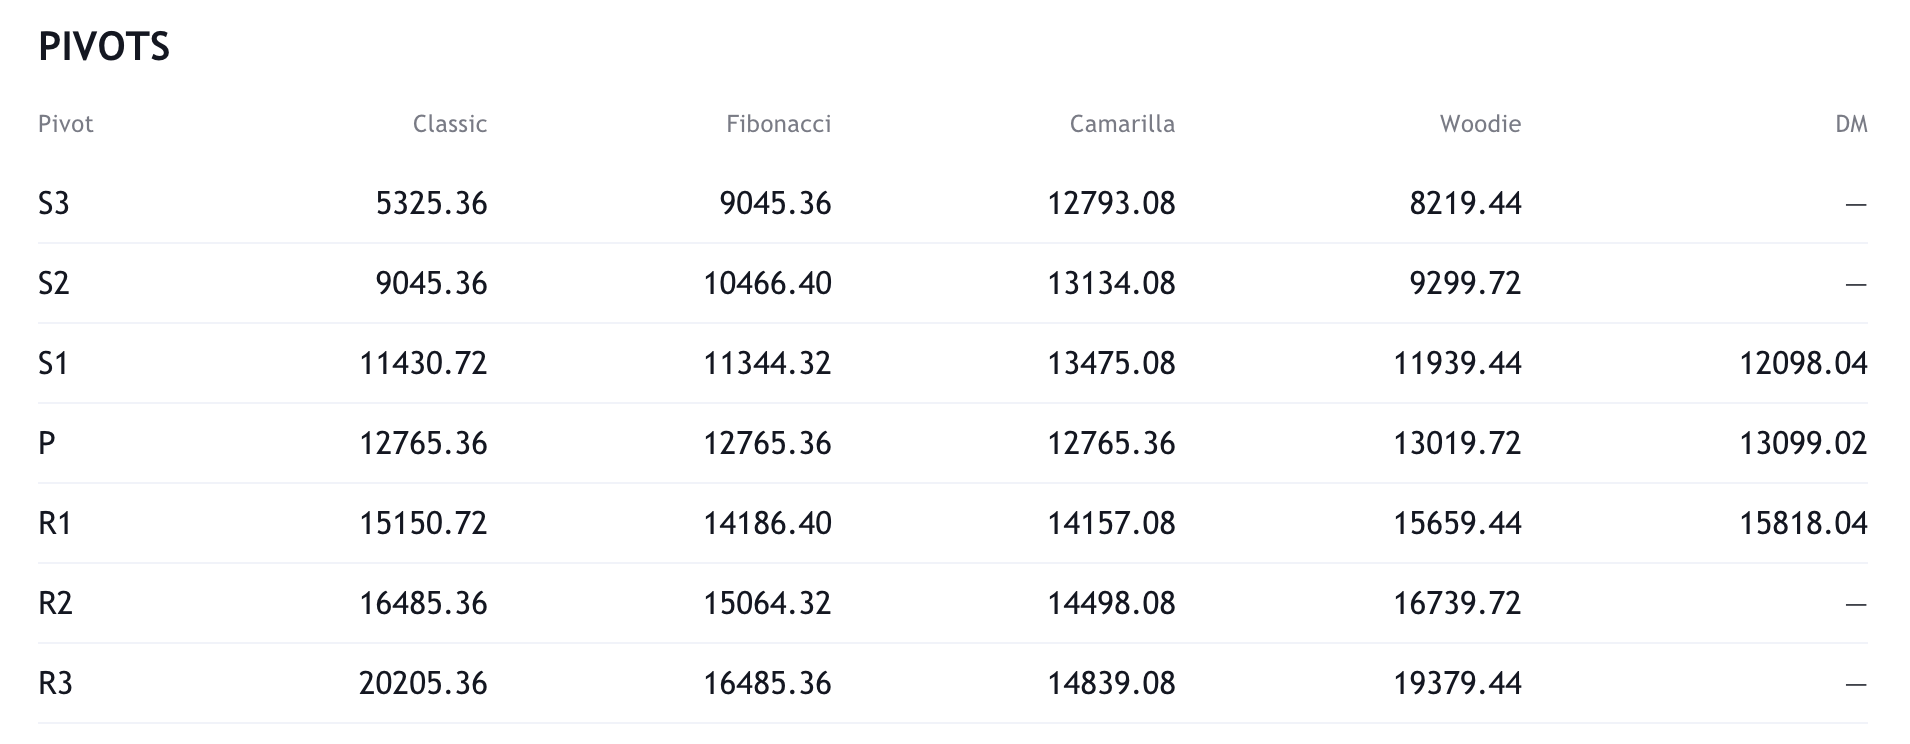Viewport: 1910px width, 744px height.
Task: Select the S1 row label
Action: 54,364
